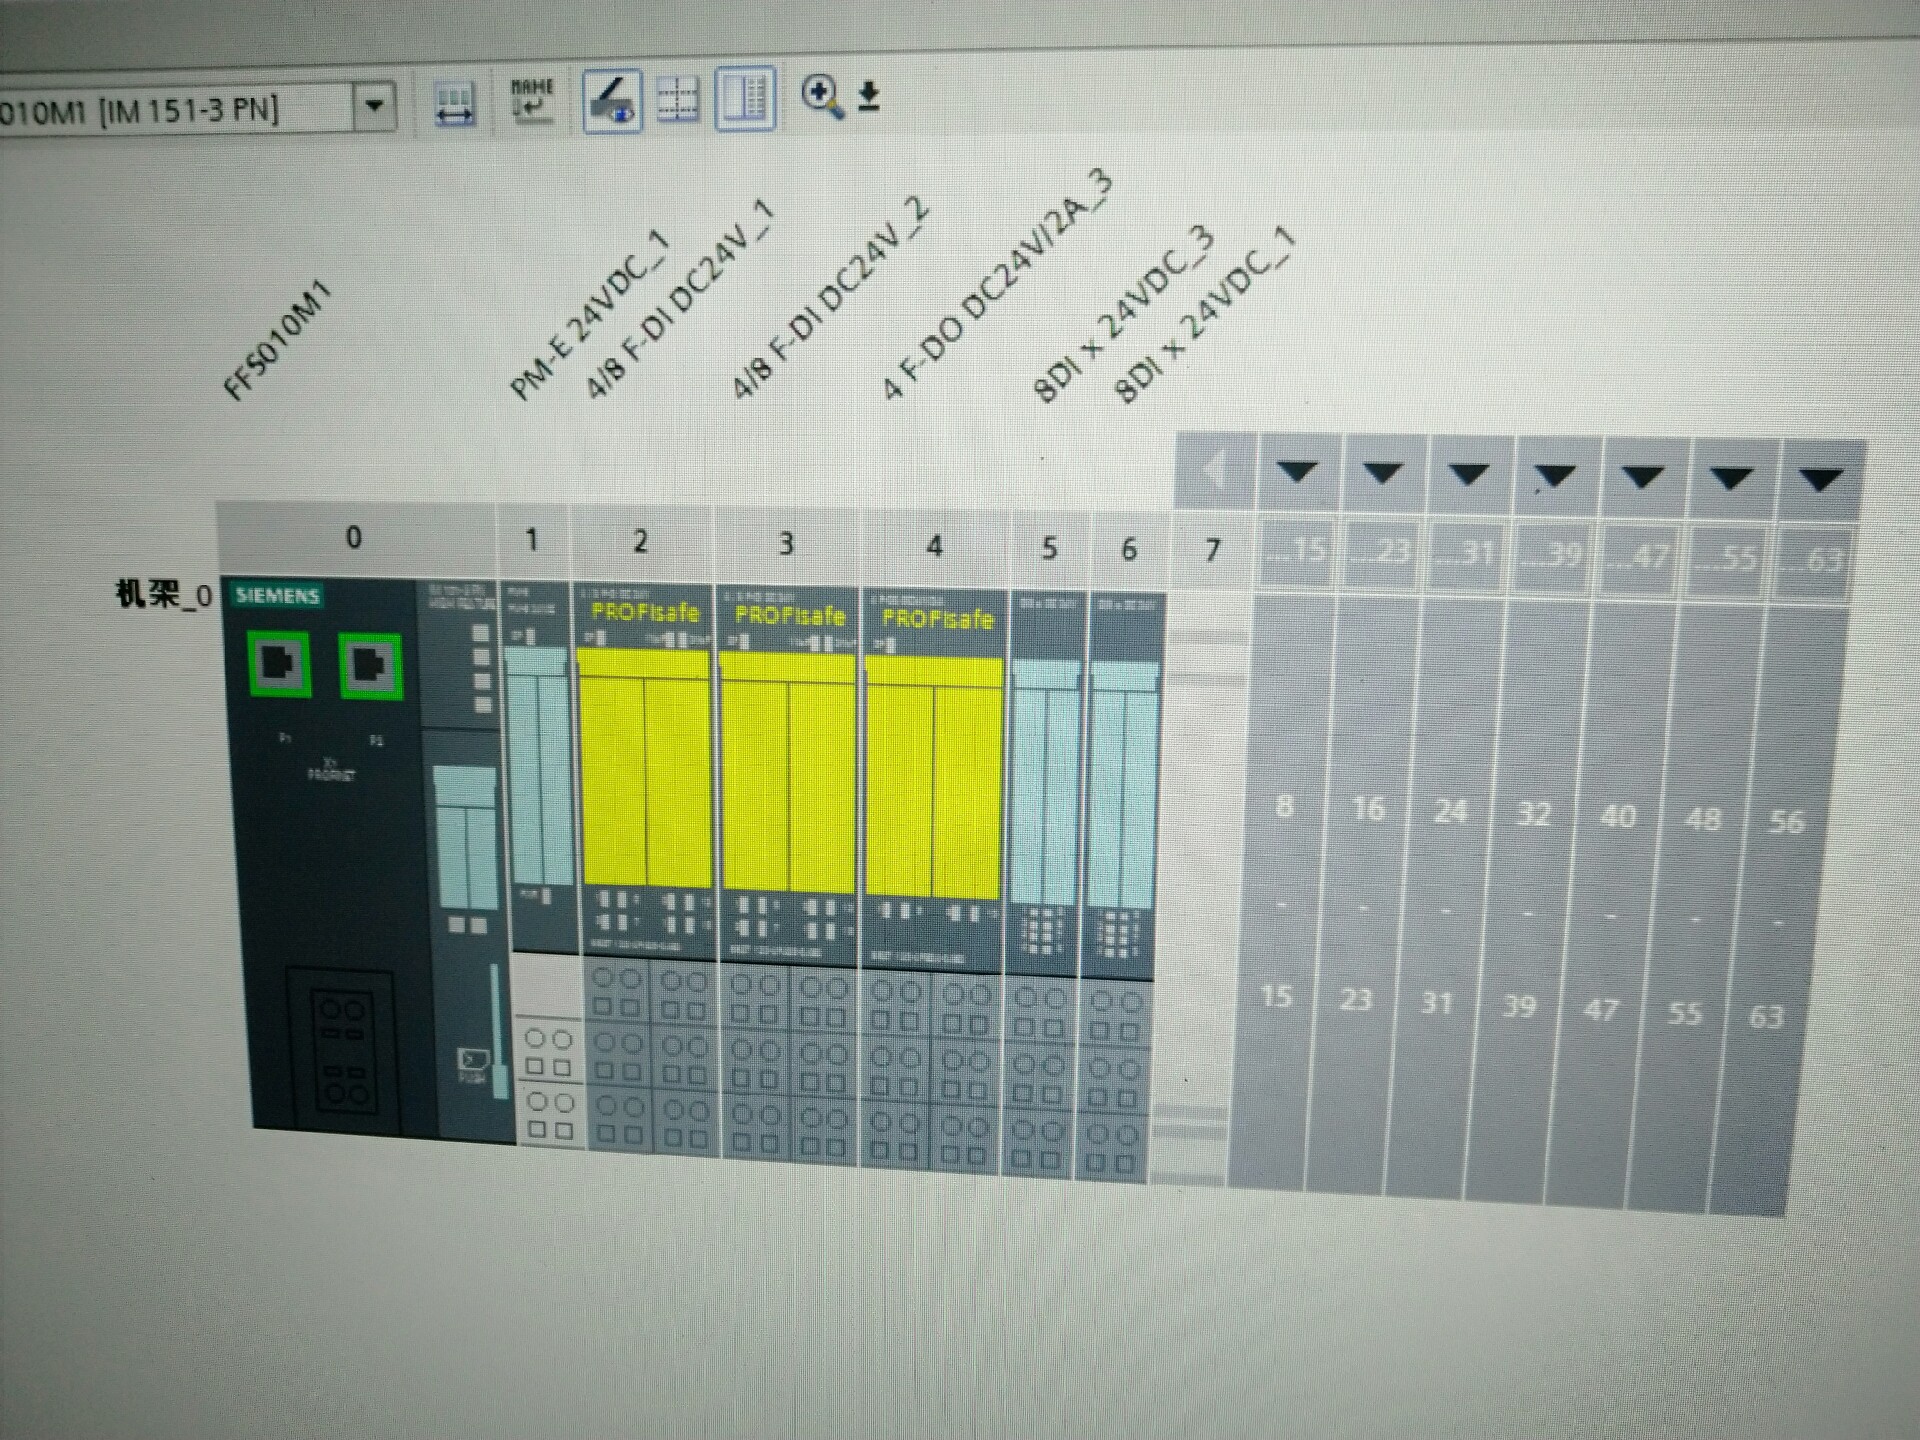1920x1440 pixels.
Task: Collapse slot groups with the left arrow button
Action: (1215, 468)
